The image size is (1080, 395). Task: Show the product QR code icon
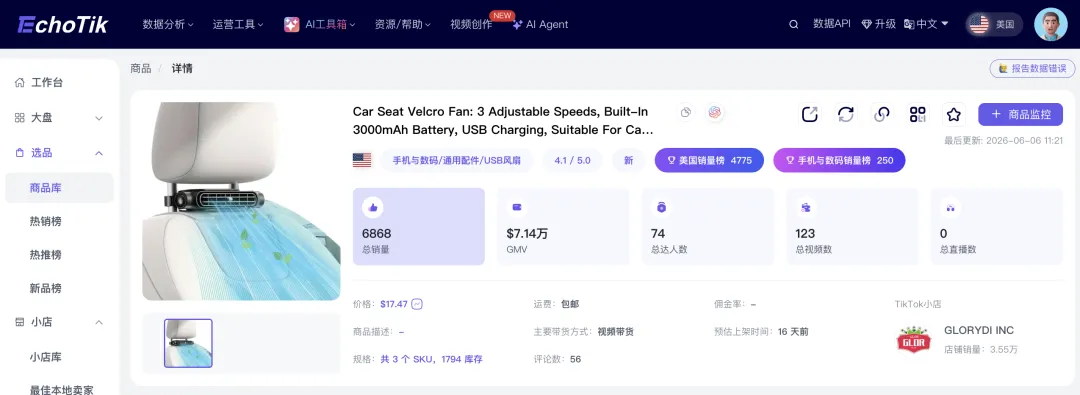tap(917, 114)
